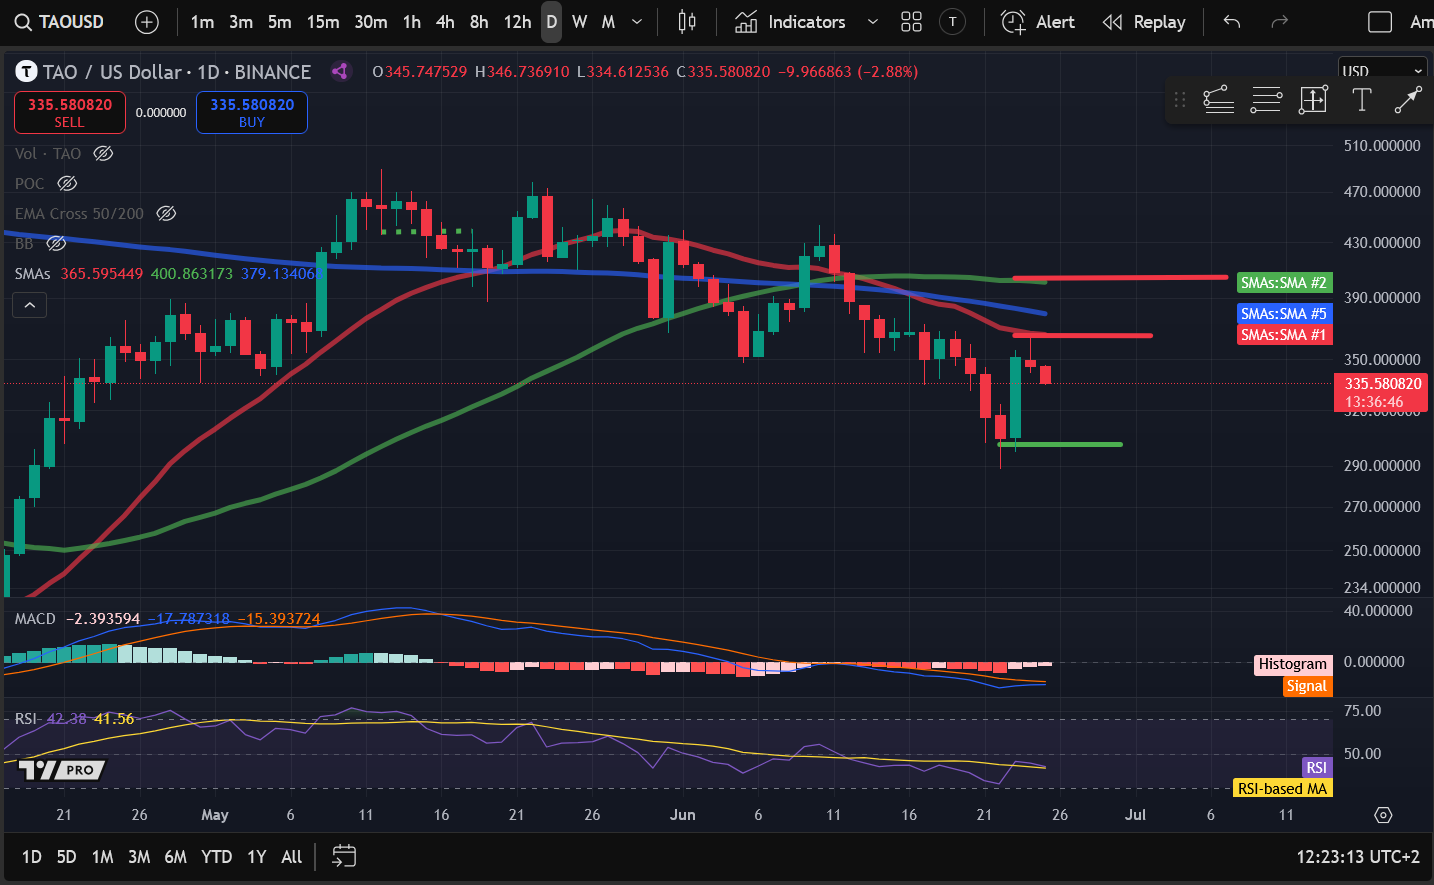1434x885 pixels.
Task: Open the USD currency dropdown
Action: click(1382, 71)
